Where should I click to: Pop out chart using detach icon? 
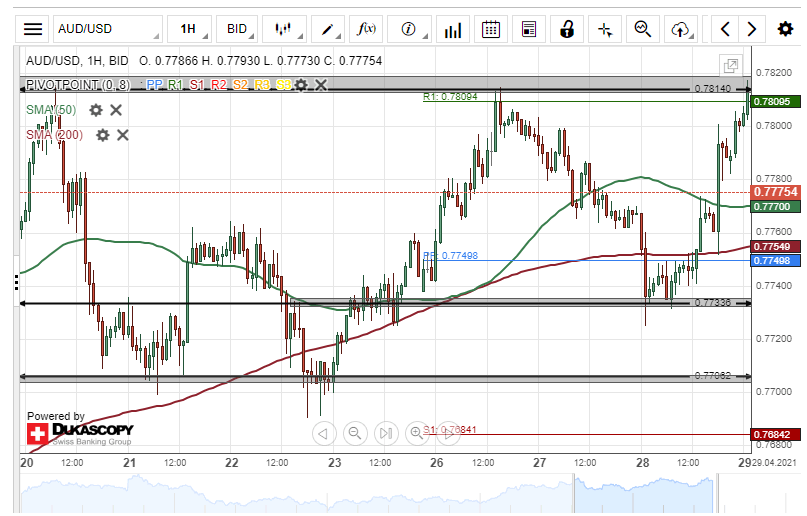coord(731,62)
